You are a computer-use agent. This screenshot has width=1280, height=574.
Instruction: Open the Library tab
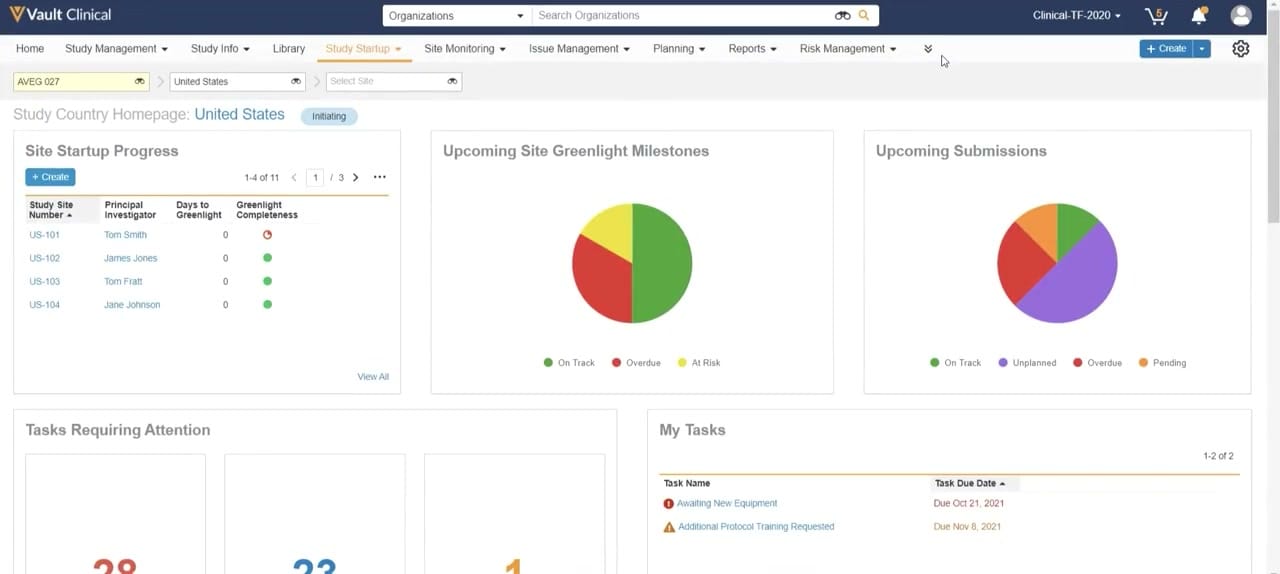[x=289, y=49]
